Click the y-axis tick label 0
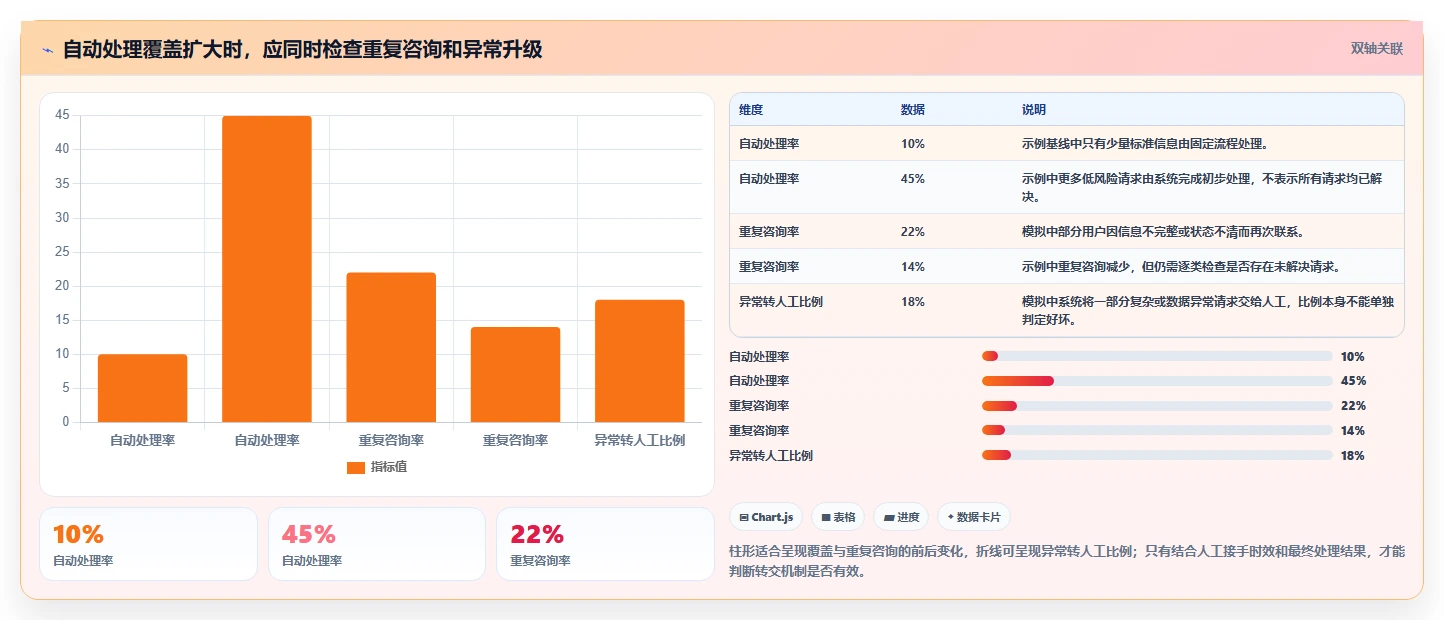 [x=66, y=422]
